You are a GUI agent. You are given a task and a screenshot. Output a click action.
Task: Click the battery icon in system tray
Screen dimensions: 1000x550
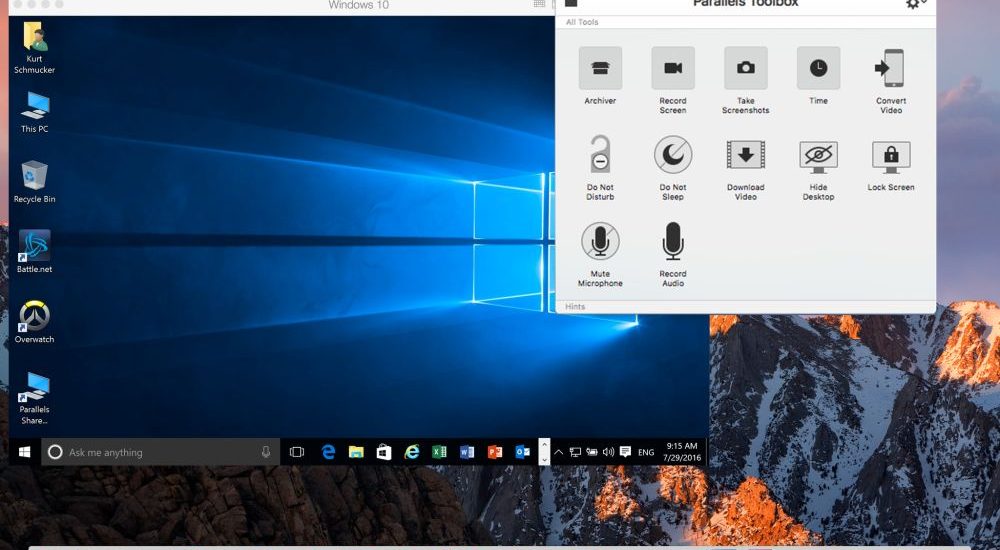(x=592, y=452)
